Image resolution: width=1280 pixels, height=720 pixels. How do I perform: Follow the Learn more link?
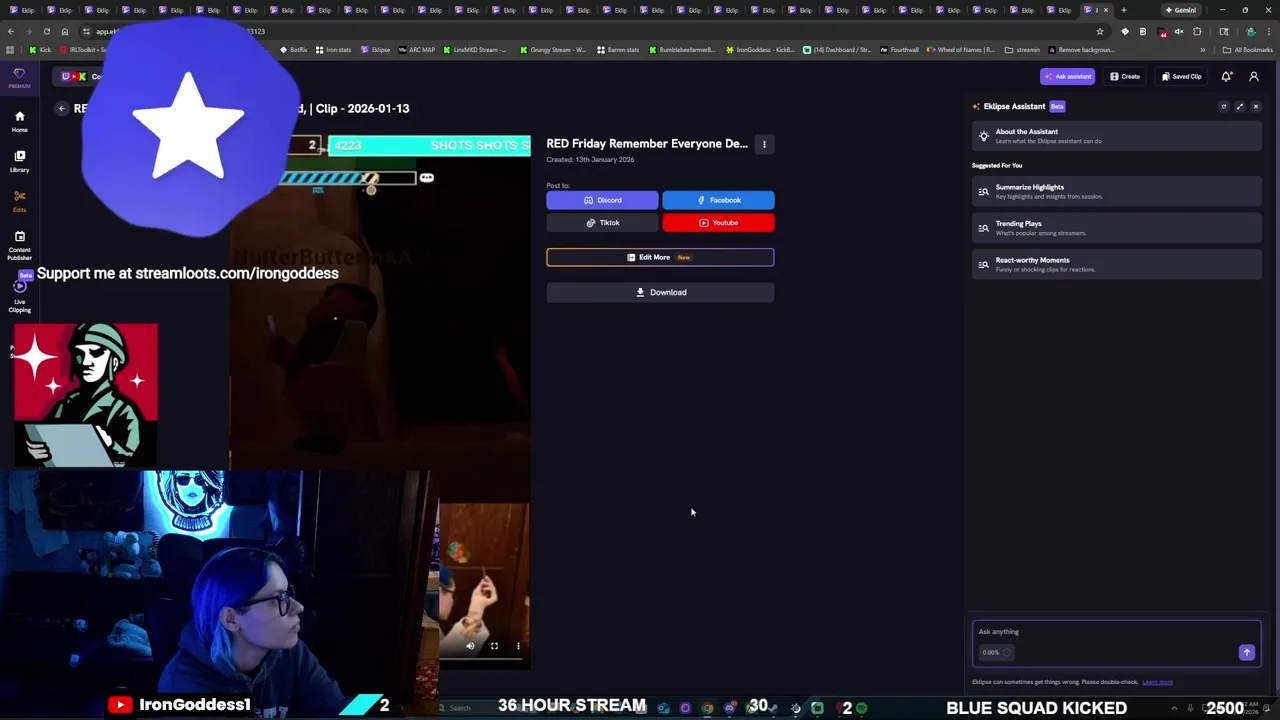(1157, 682)
